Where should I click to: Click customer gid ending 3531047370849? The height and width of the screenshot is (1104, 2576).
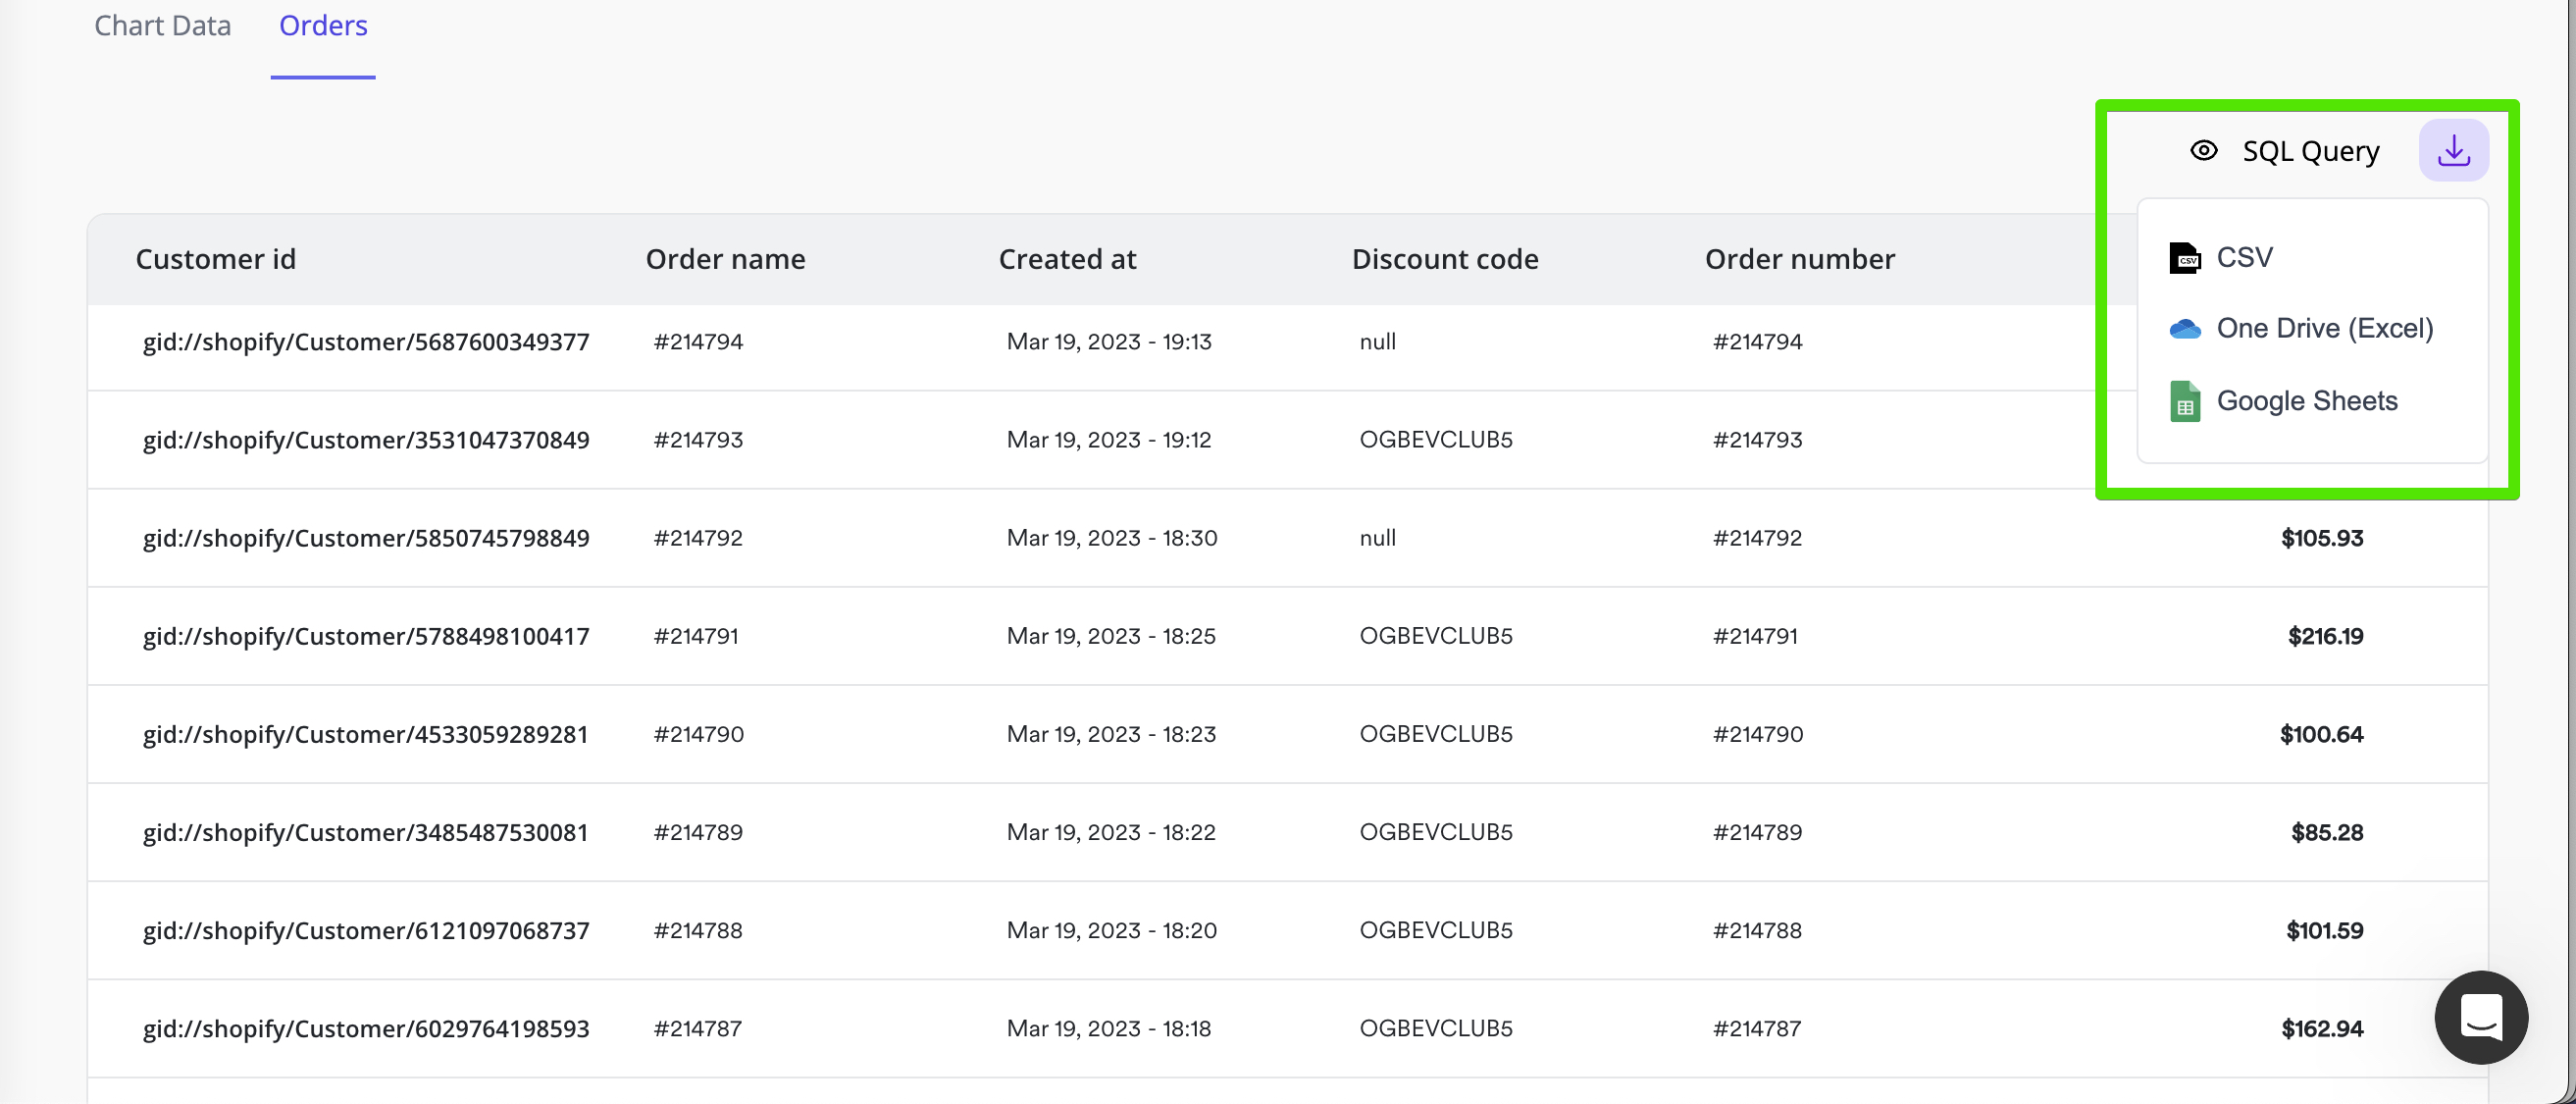pos(366,440)
